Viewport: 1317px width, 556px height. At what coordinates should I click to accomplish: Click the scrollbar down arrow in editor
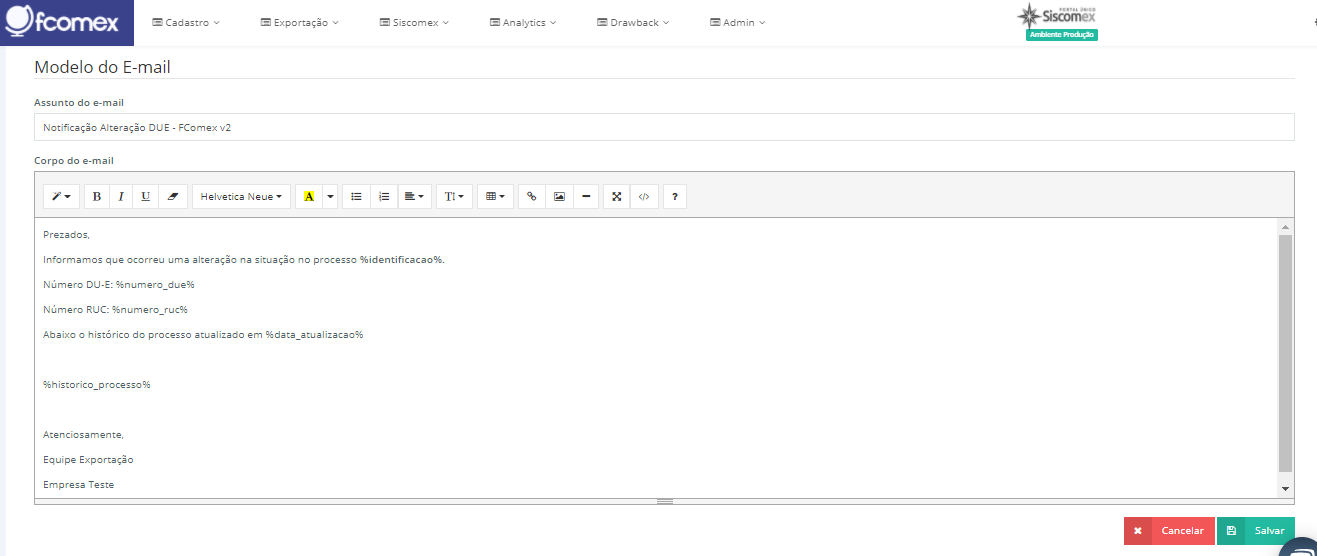click(x=1285, y=488)
